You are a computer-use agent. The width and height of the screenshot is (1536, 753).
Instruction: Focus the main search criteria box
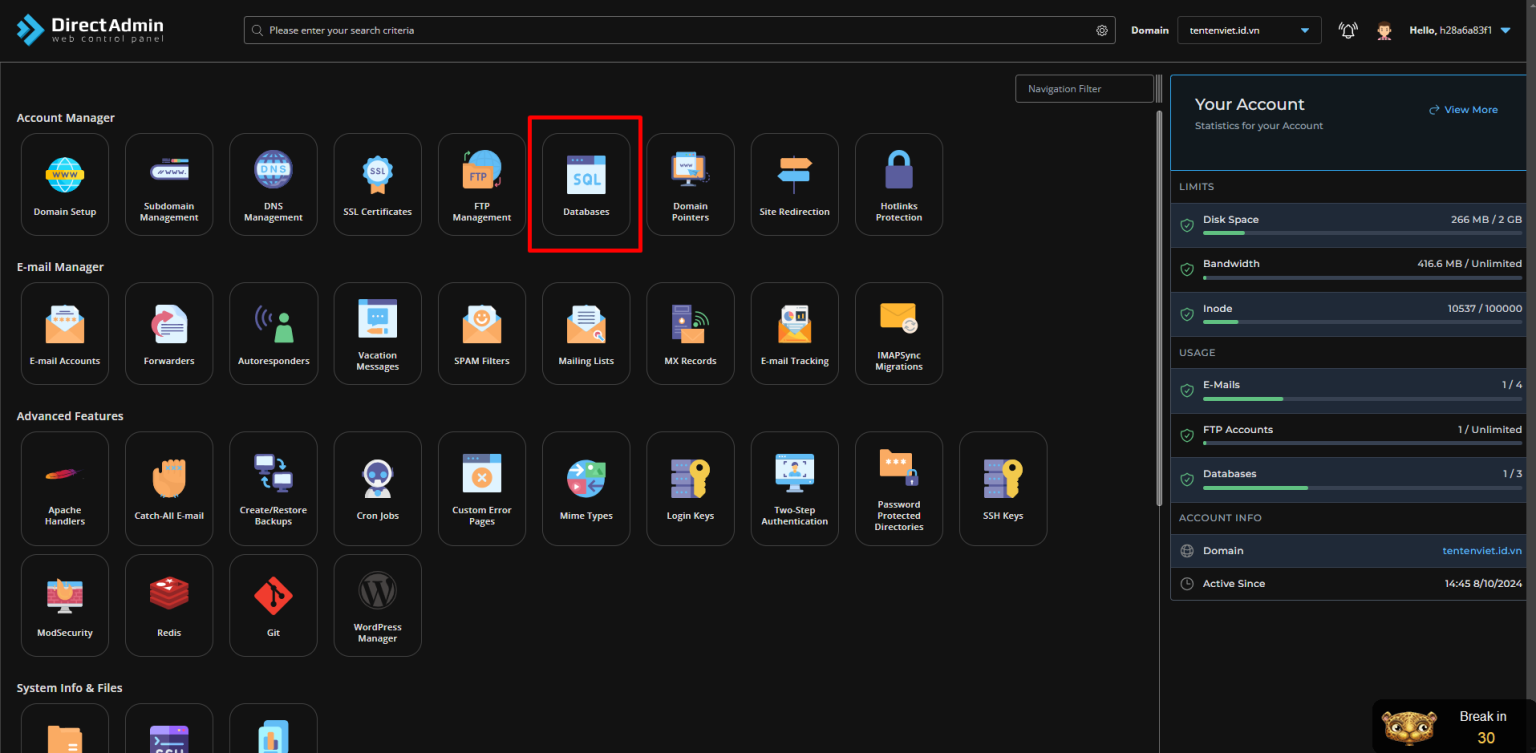tap(670, 30)
